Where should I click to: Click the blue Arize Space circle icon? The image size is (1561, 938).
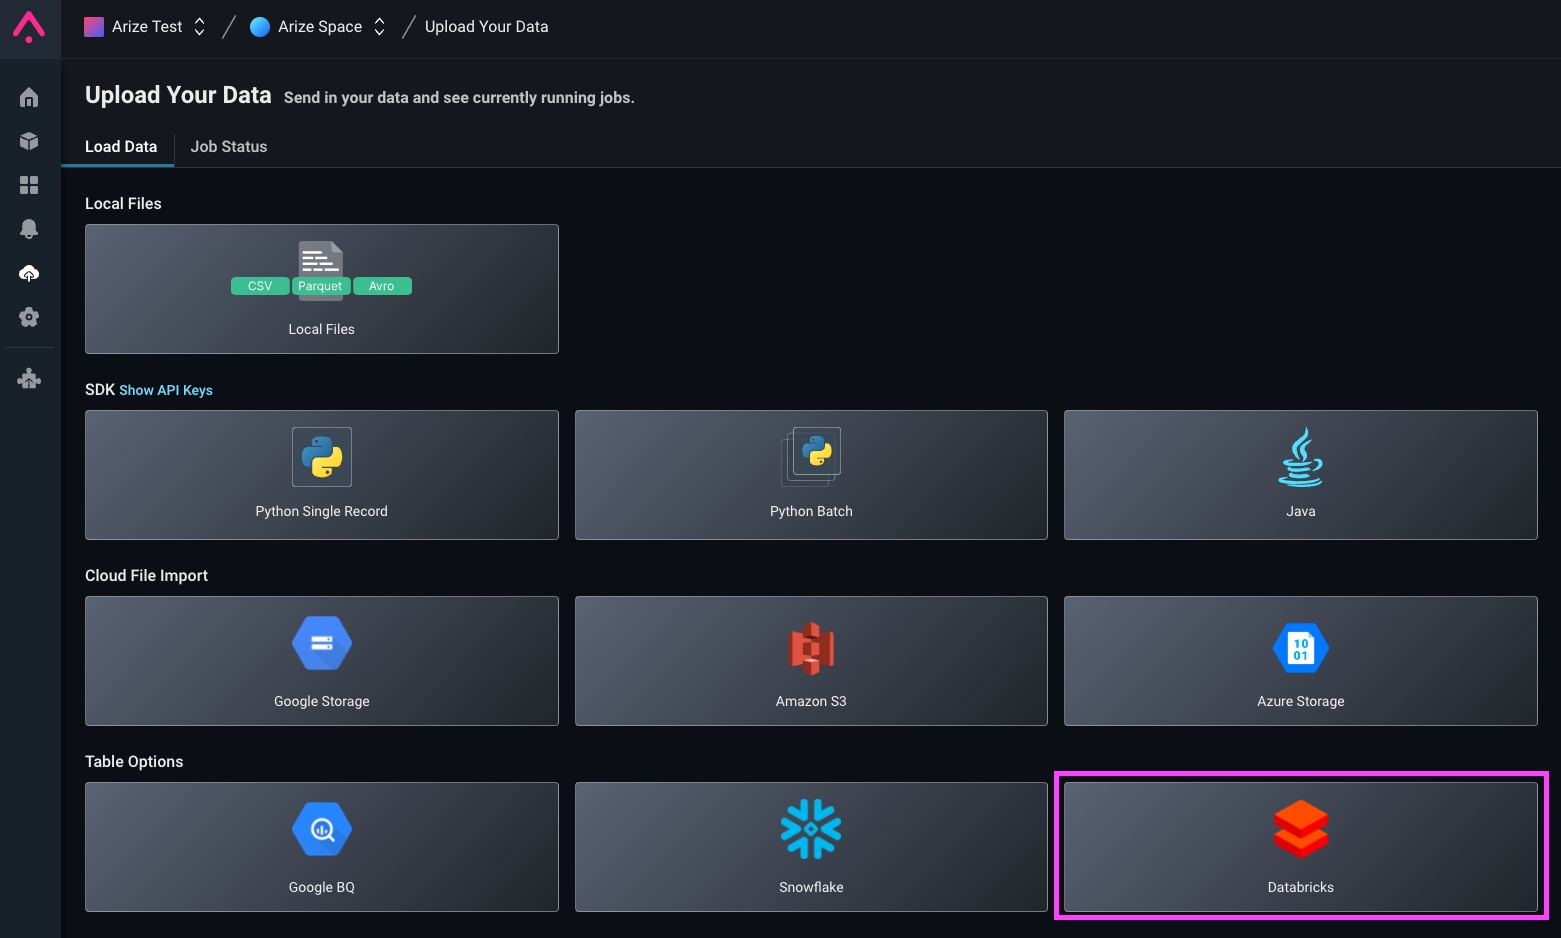(260, 27)
